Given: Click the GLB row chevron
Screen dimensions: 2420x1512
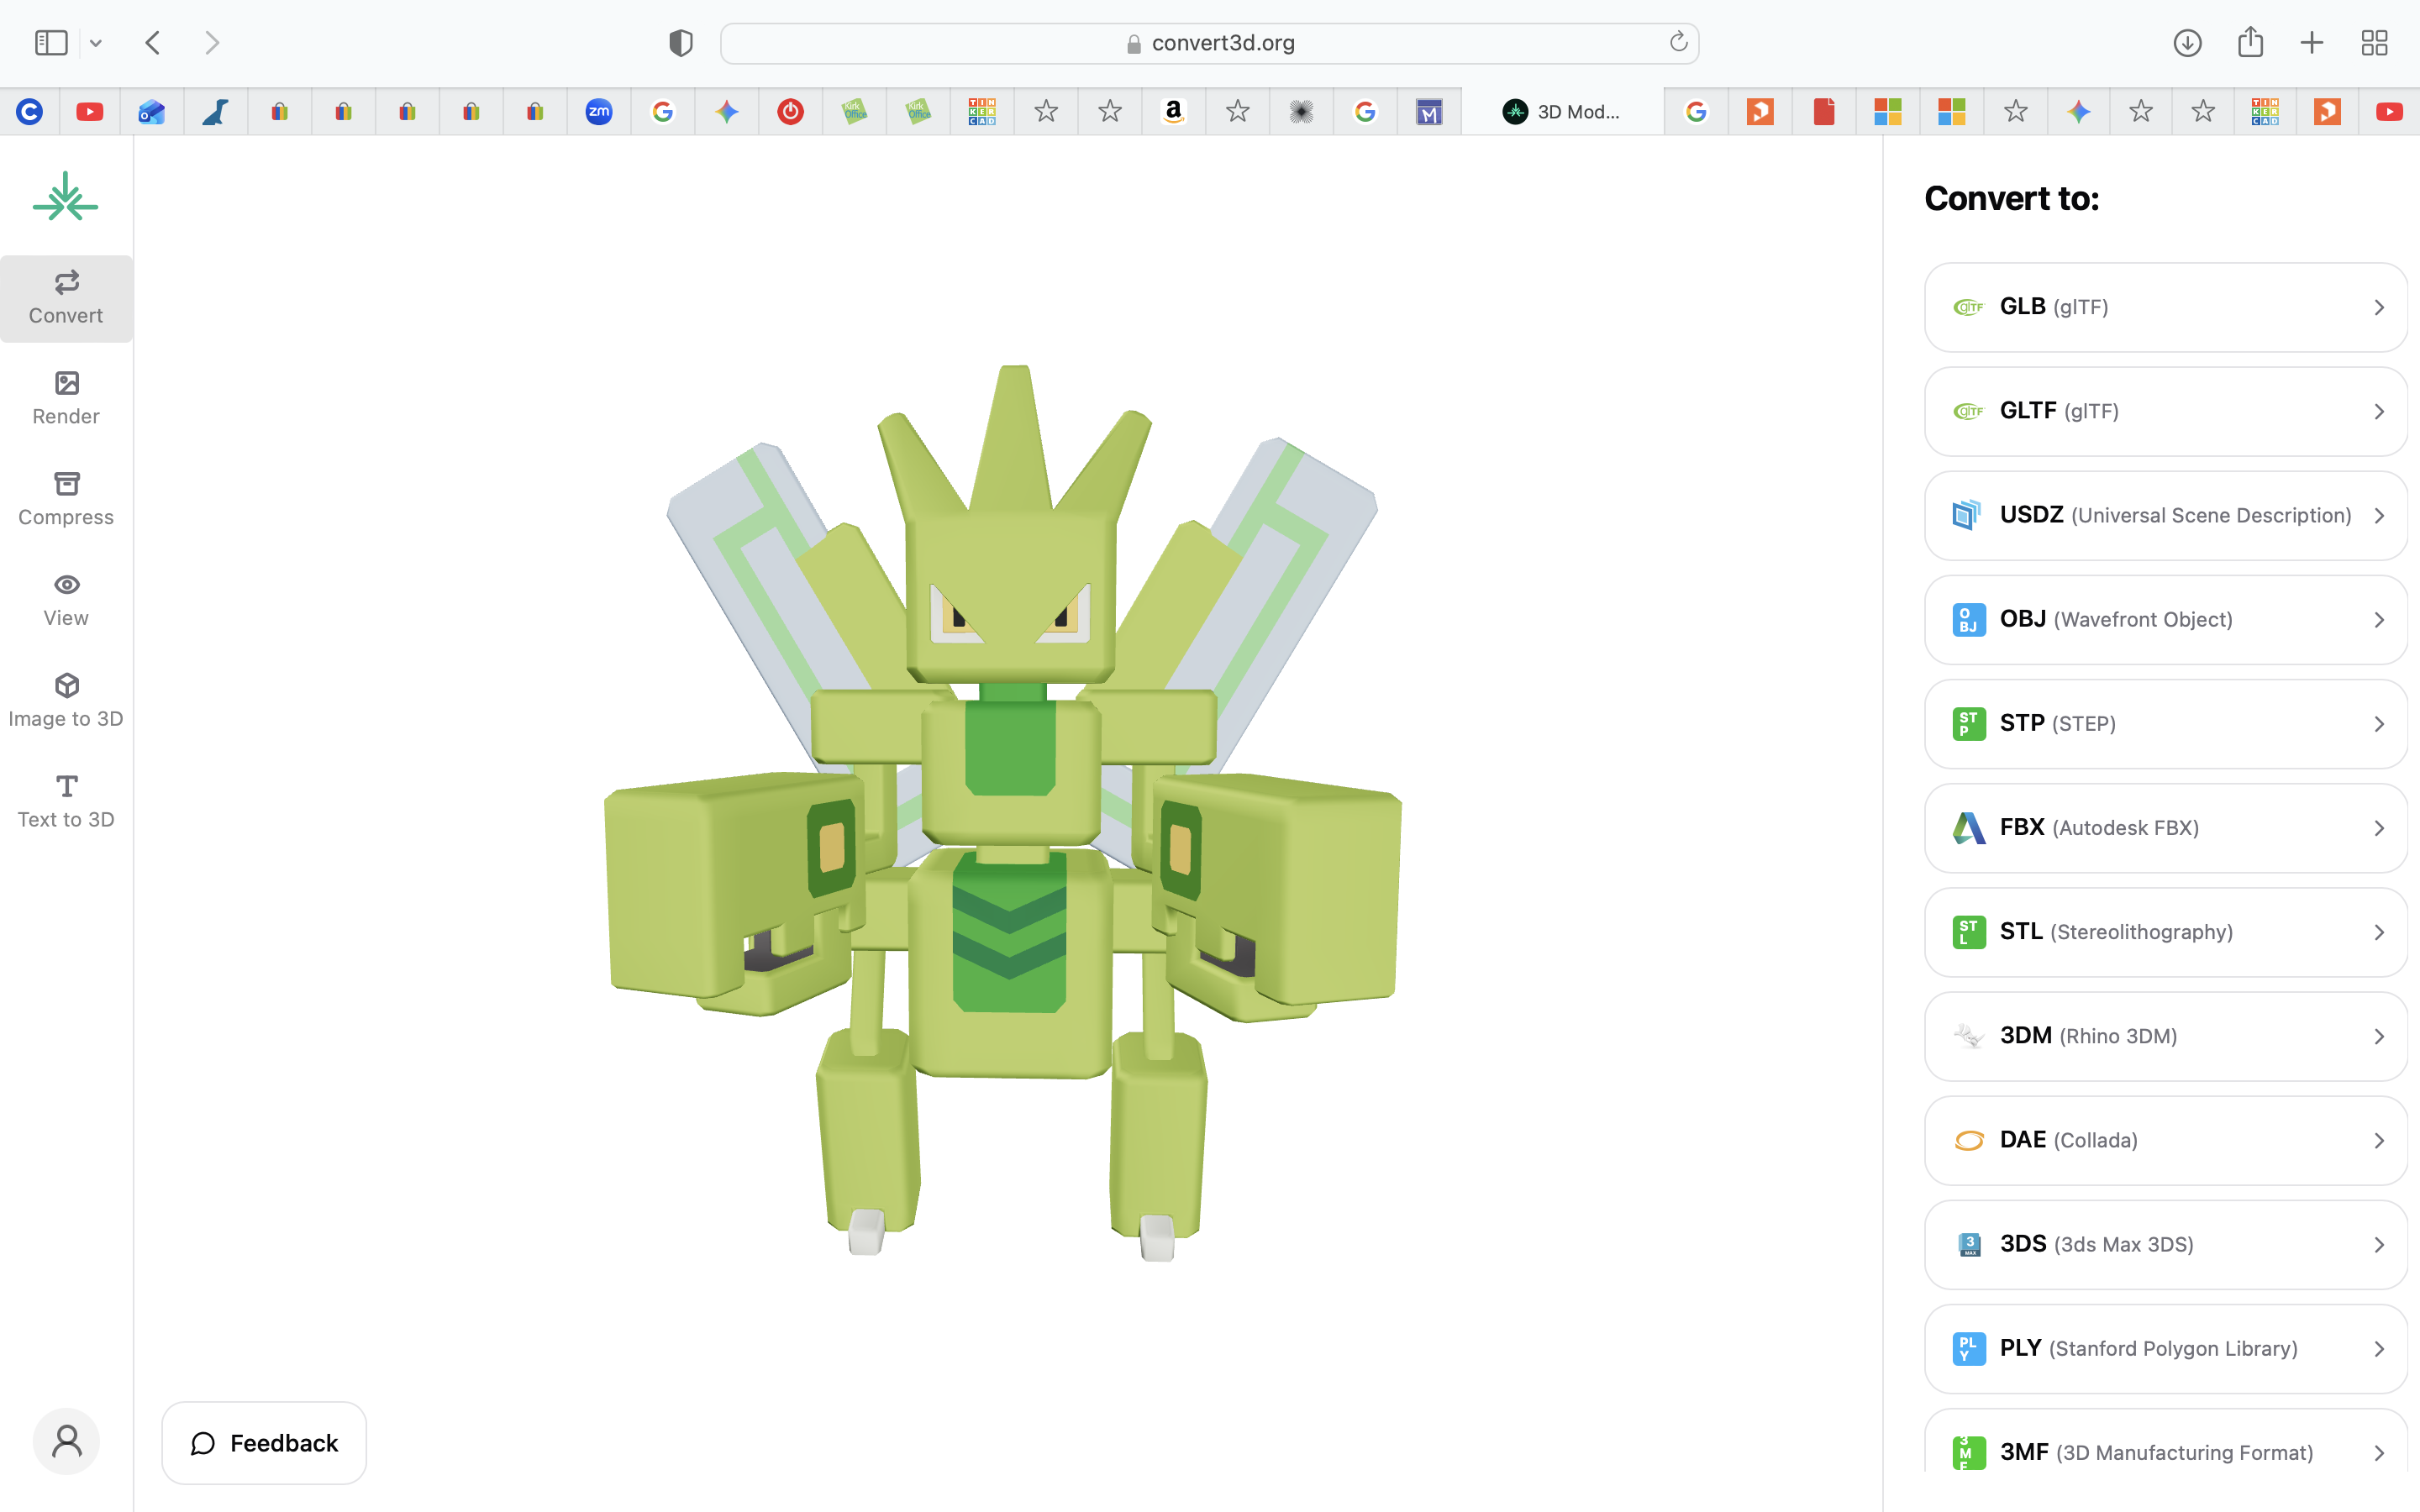Looking at the screenshot, I should pos(2379,307).
